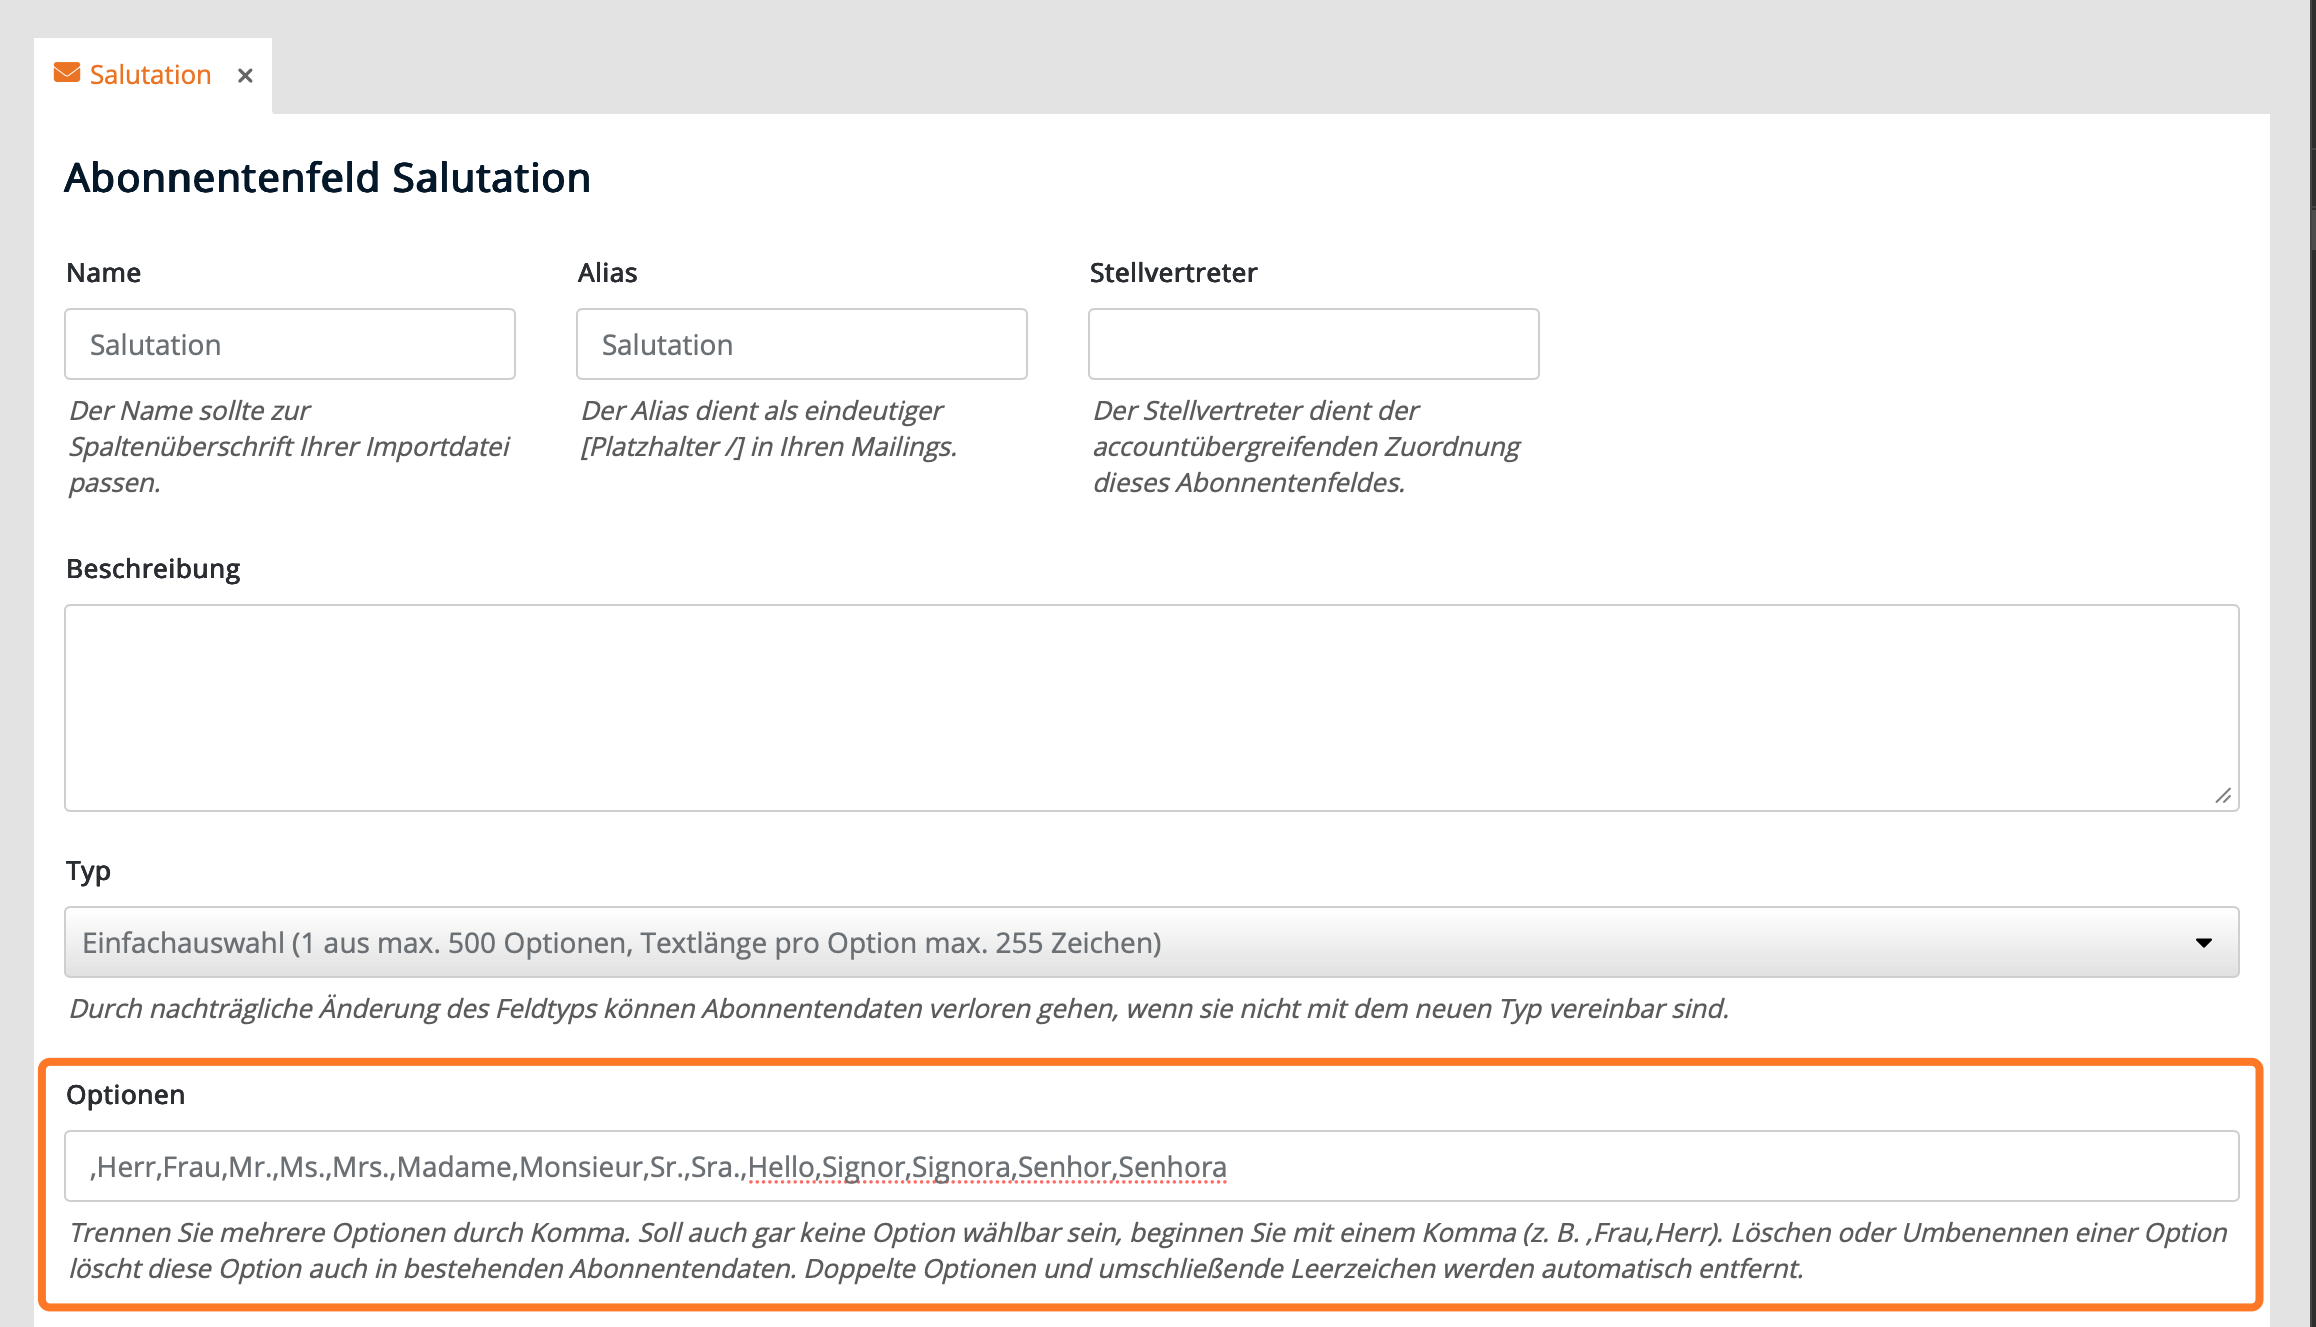Click the heading Abonnentenfeld Salutation

pyautogui.click(x=327, y=178)
